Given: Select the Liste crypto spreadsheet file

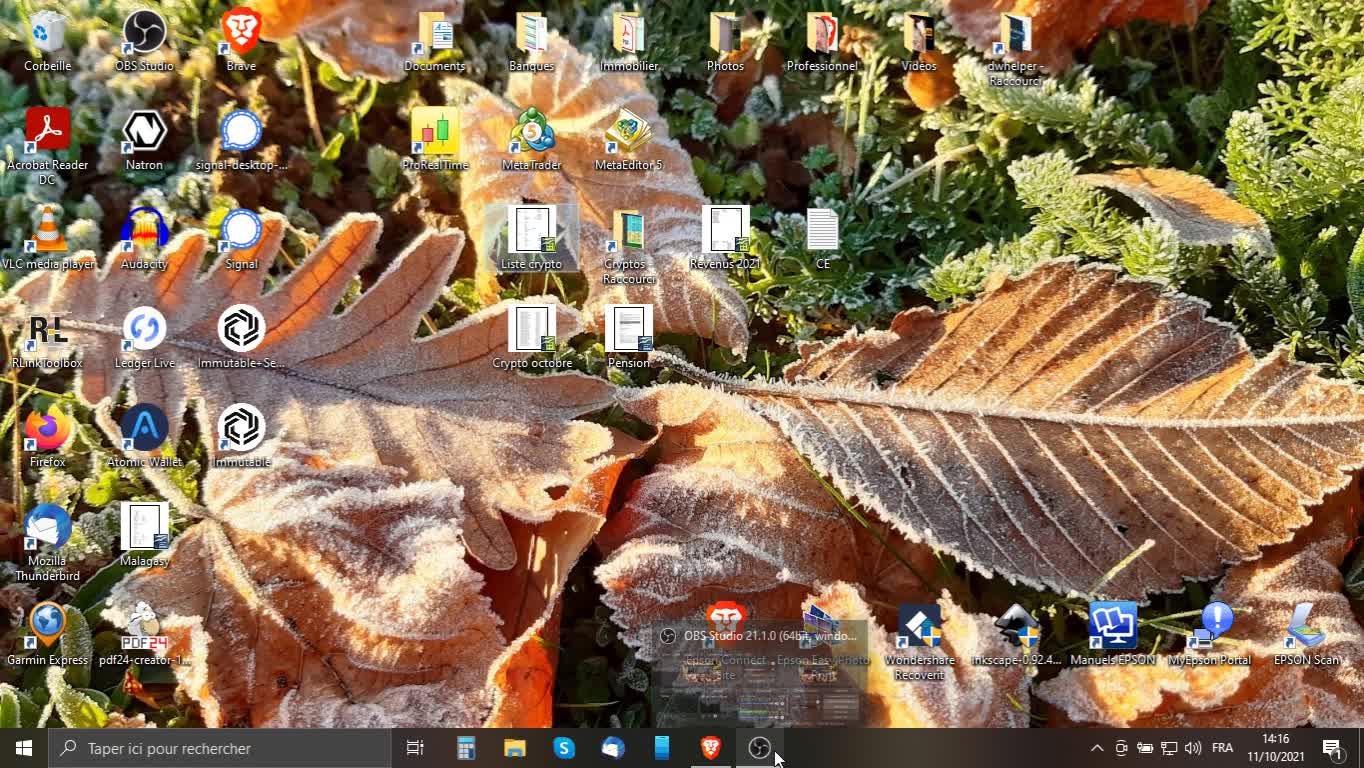Looking at the screenshot, I should (x=531, y=239).
